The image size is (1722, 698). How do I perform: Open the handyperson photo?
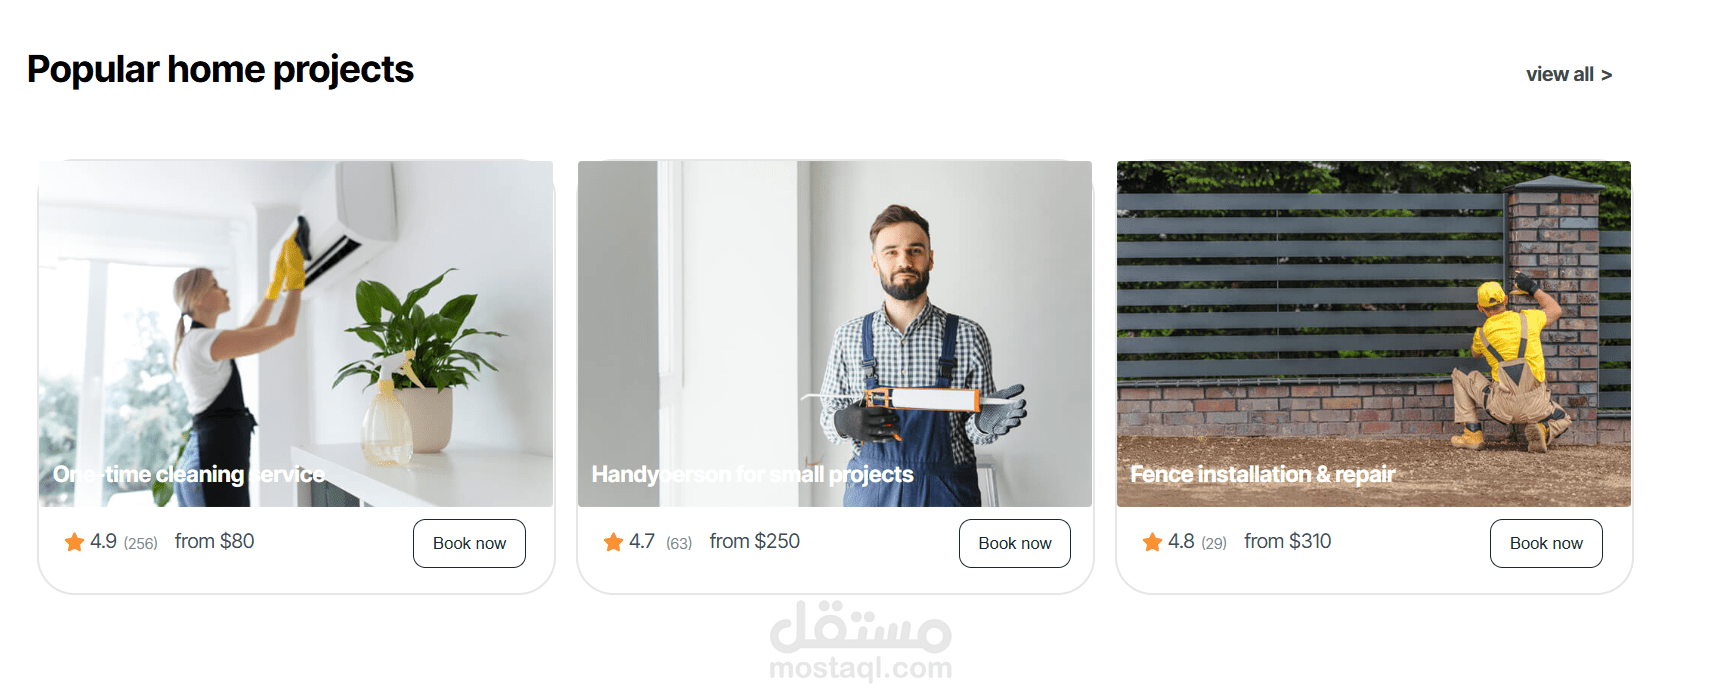click(x=835, y=334)
